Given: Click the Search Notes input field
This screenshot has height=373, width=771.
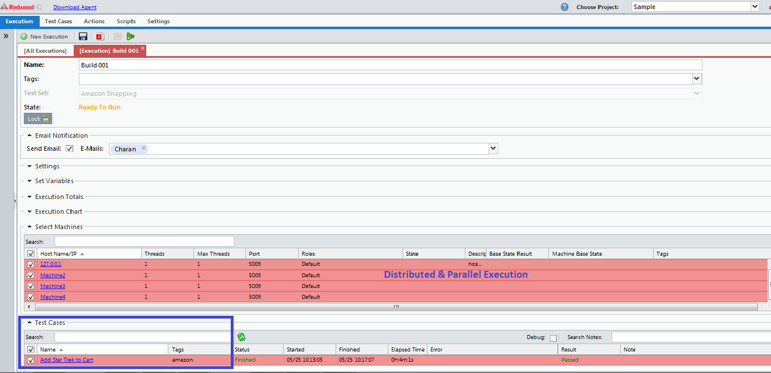Looking at the screenshot, I should [691, 337].
